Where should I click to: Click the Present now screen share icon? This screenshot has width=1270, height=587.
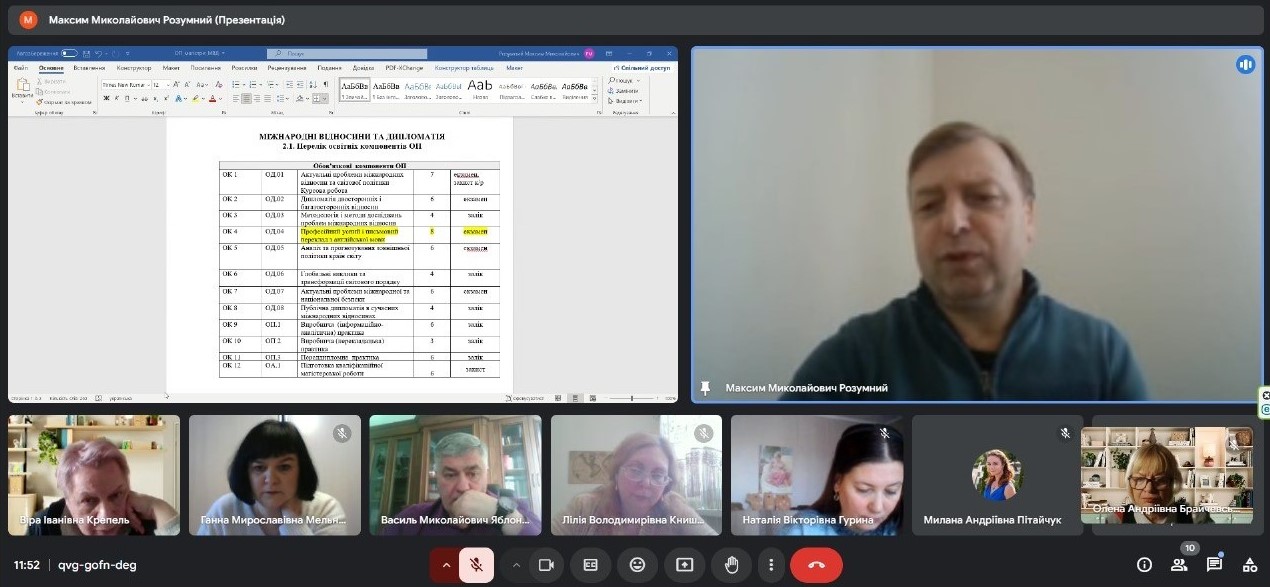tap(685, 565)
